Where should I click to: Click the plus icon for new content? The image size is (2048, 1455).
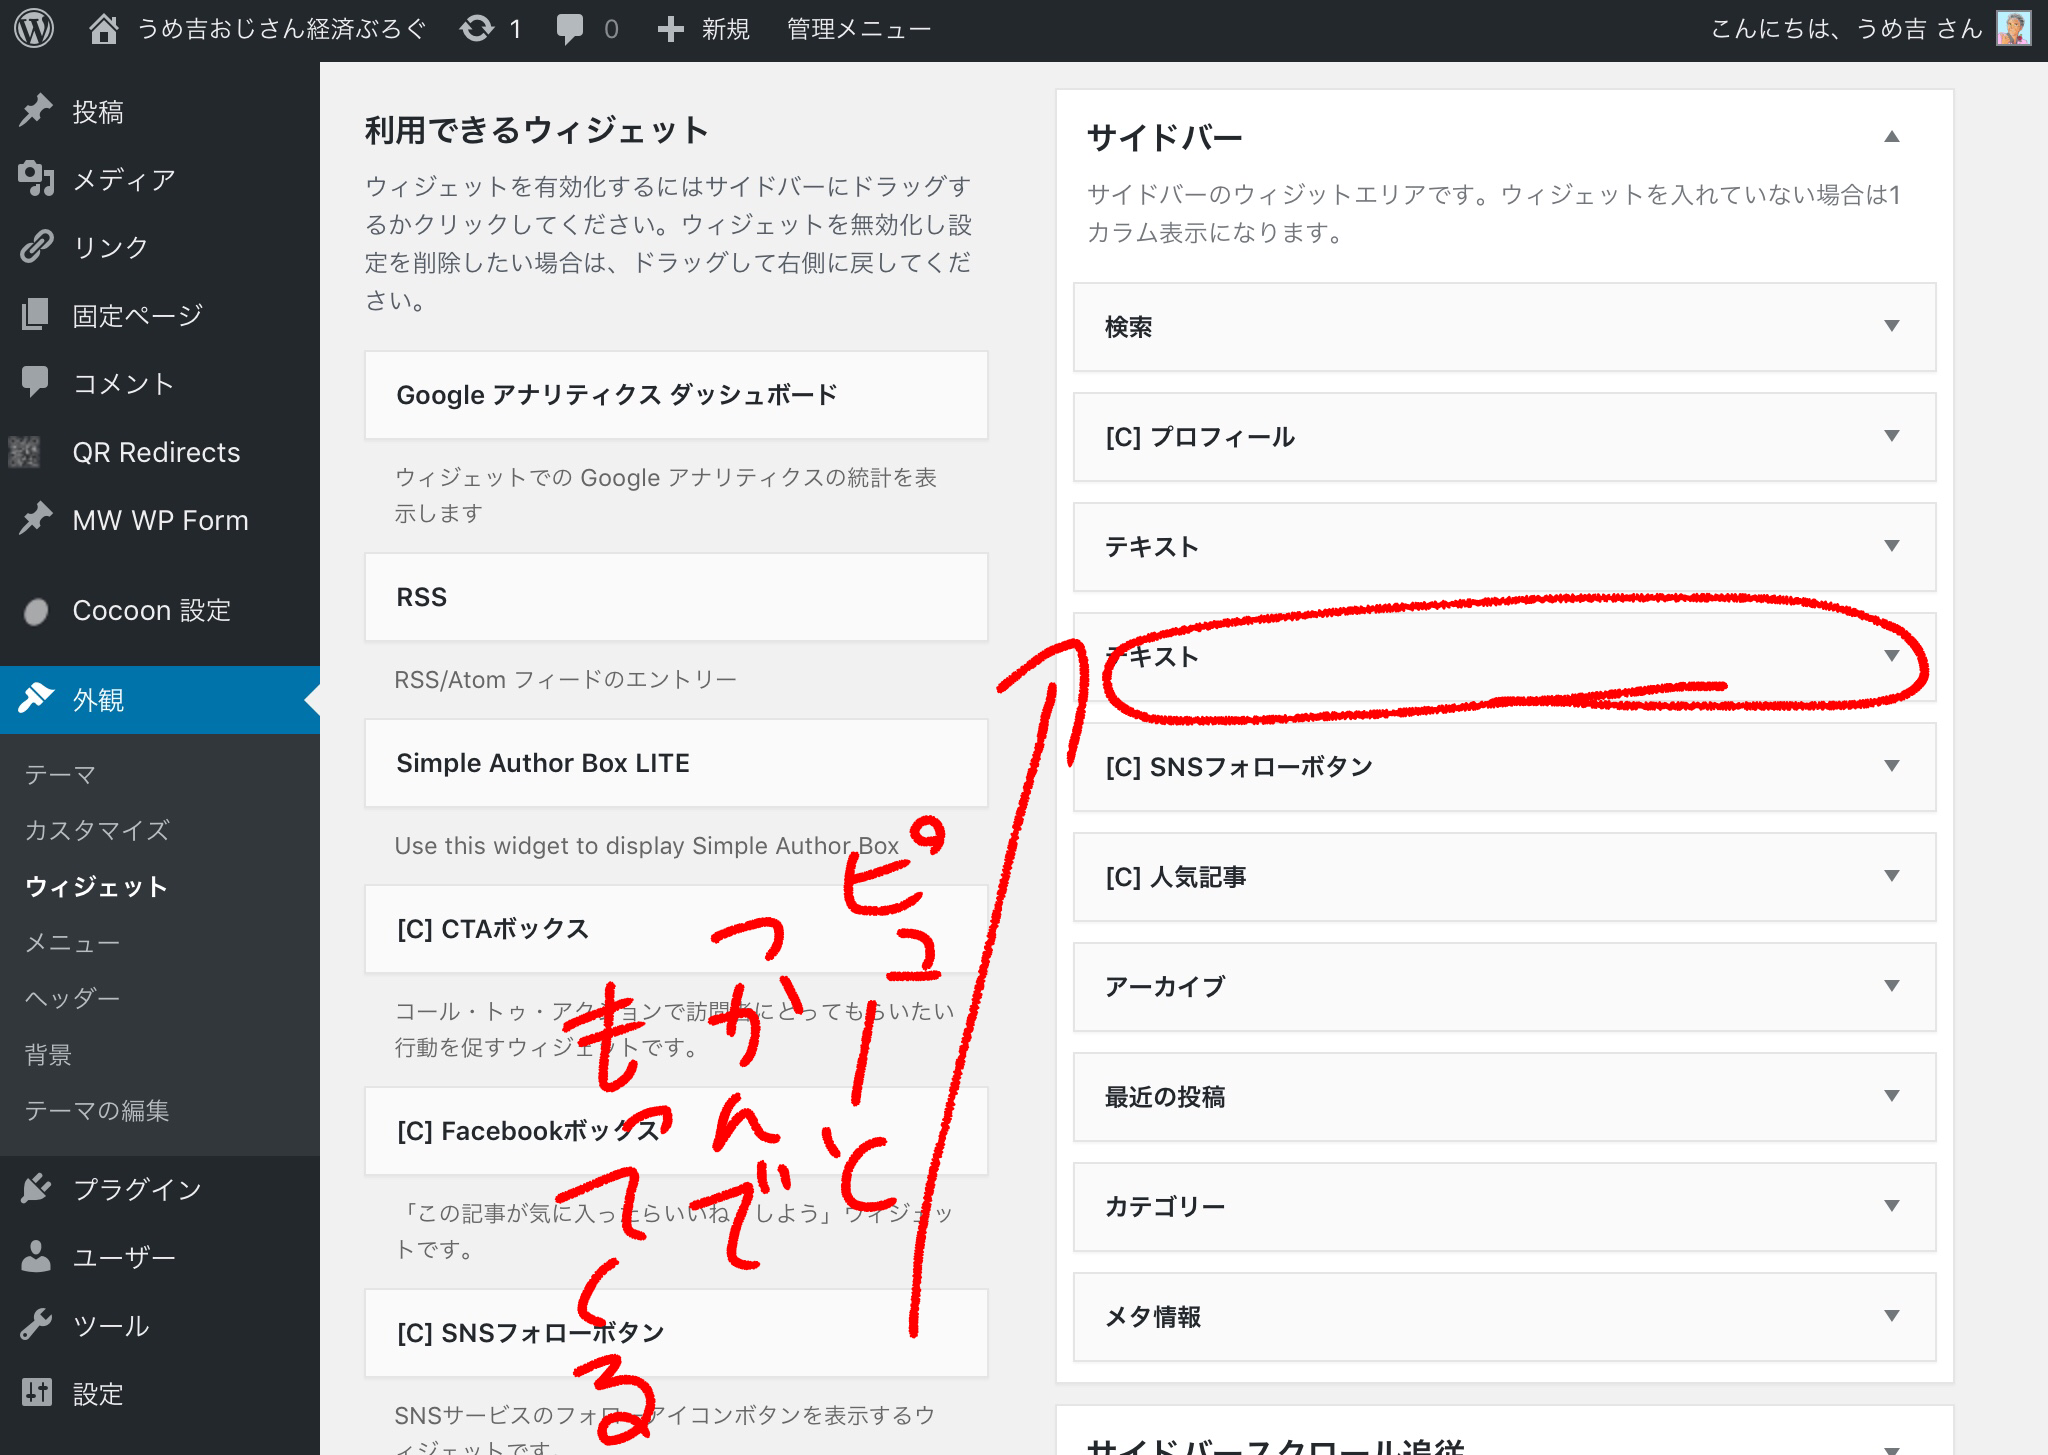670,29
